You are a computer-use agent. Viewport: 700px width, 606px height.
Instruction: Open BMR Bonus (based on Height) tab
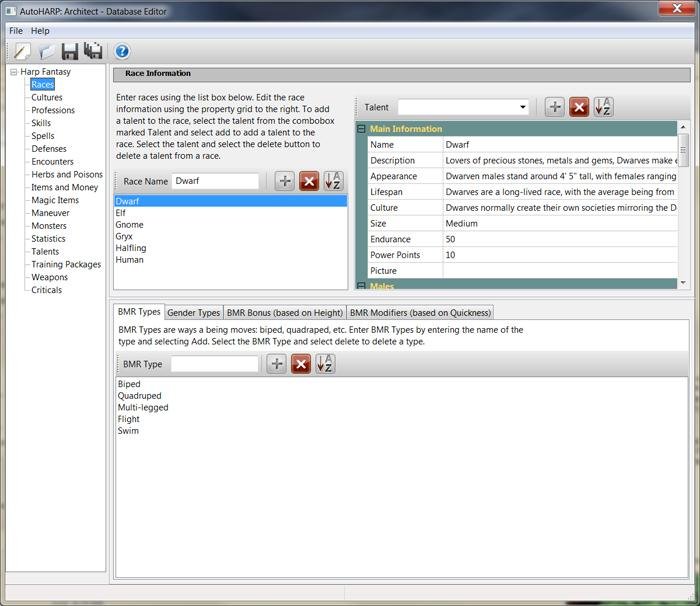tap(284, 313)
